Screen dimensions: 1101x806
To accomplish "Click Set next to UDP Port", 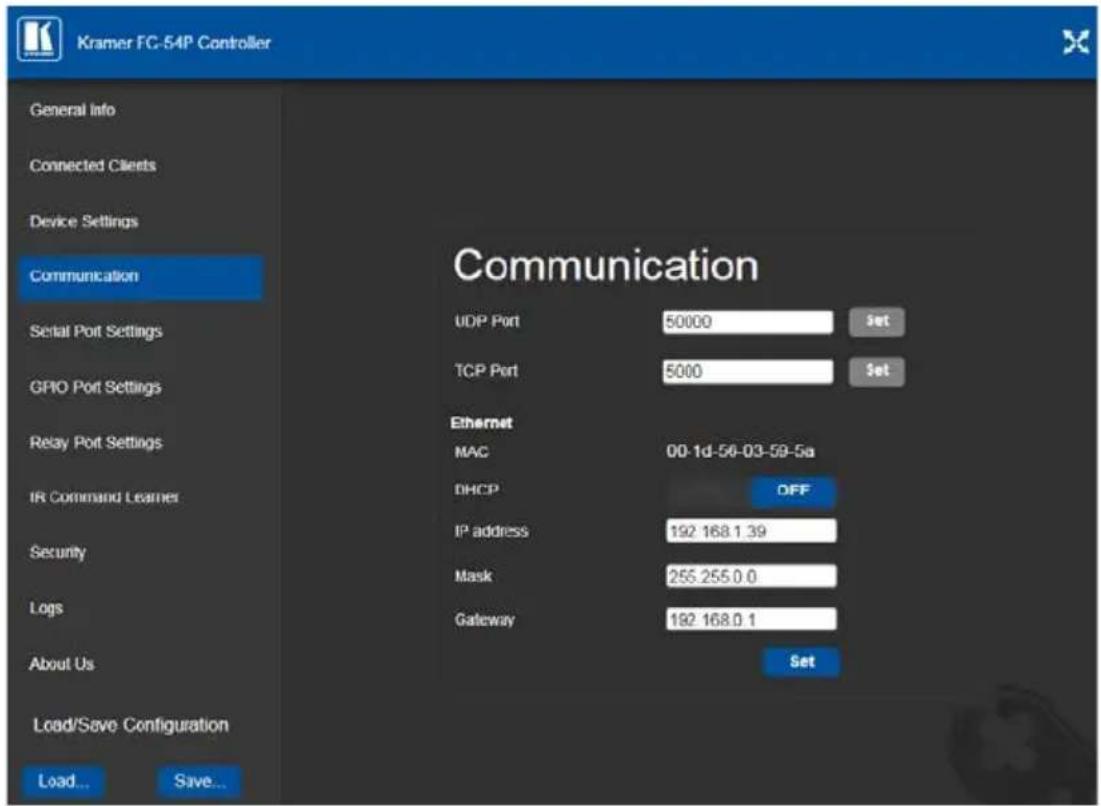I will 876,322.
